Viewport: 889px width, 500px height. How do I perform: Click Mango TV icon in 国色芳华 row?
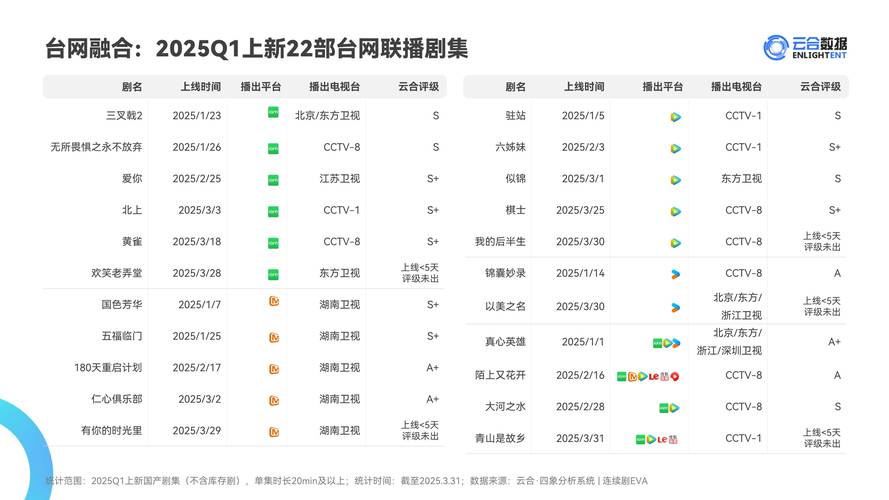point(274,301)
